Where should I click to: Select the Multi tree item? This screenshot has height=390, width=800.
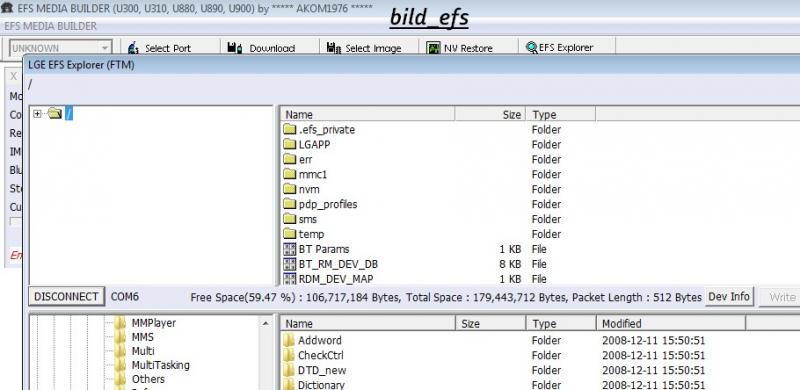pos(143,351)
